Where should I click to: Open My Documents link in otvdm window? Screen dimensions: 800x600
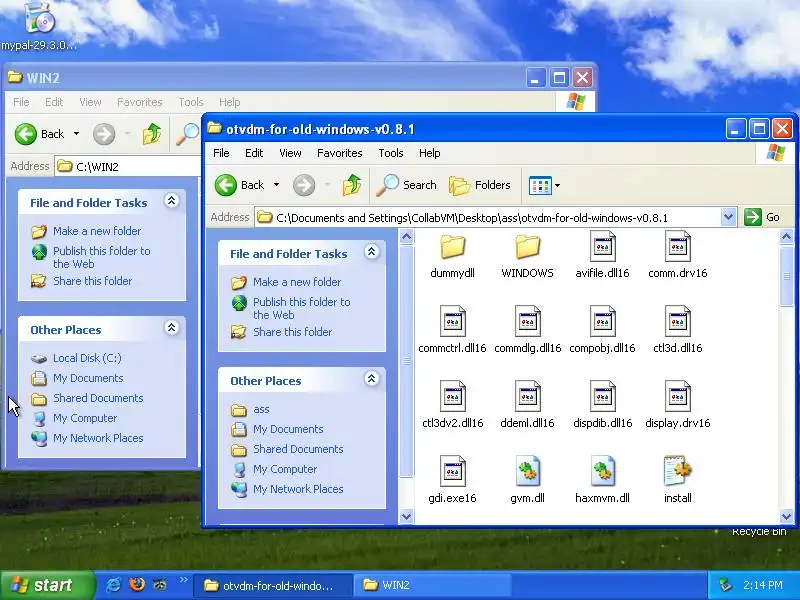pyautogui.click(x=288, y=429)
